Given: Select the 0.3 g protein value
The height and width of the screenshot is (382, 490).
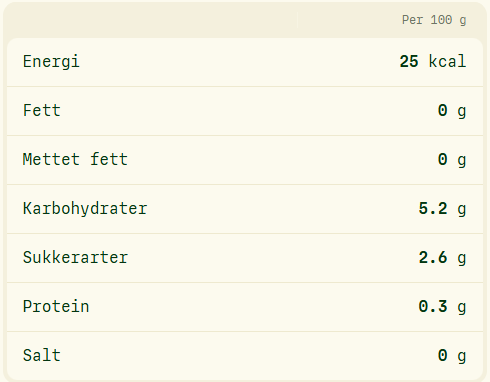Looking at the screenshot, I should (442, 307).
